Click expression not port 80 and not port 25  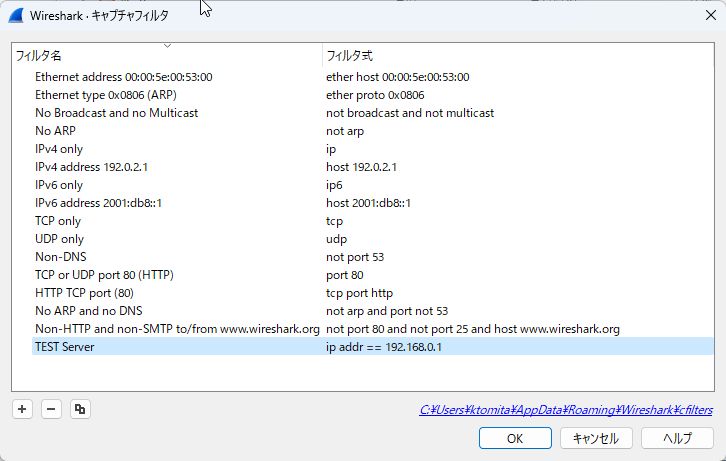473,329
